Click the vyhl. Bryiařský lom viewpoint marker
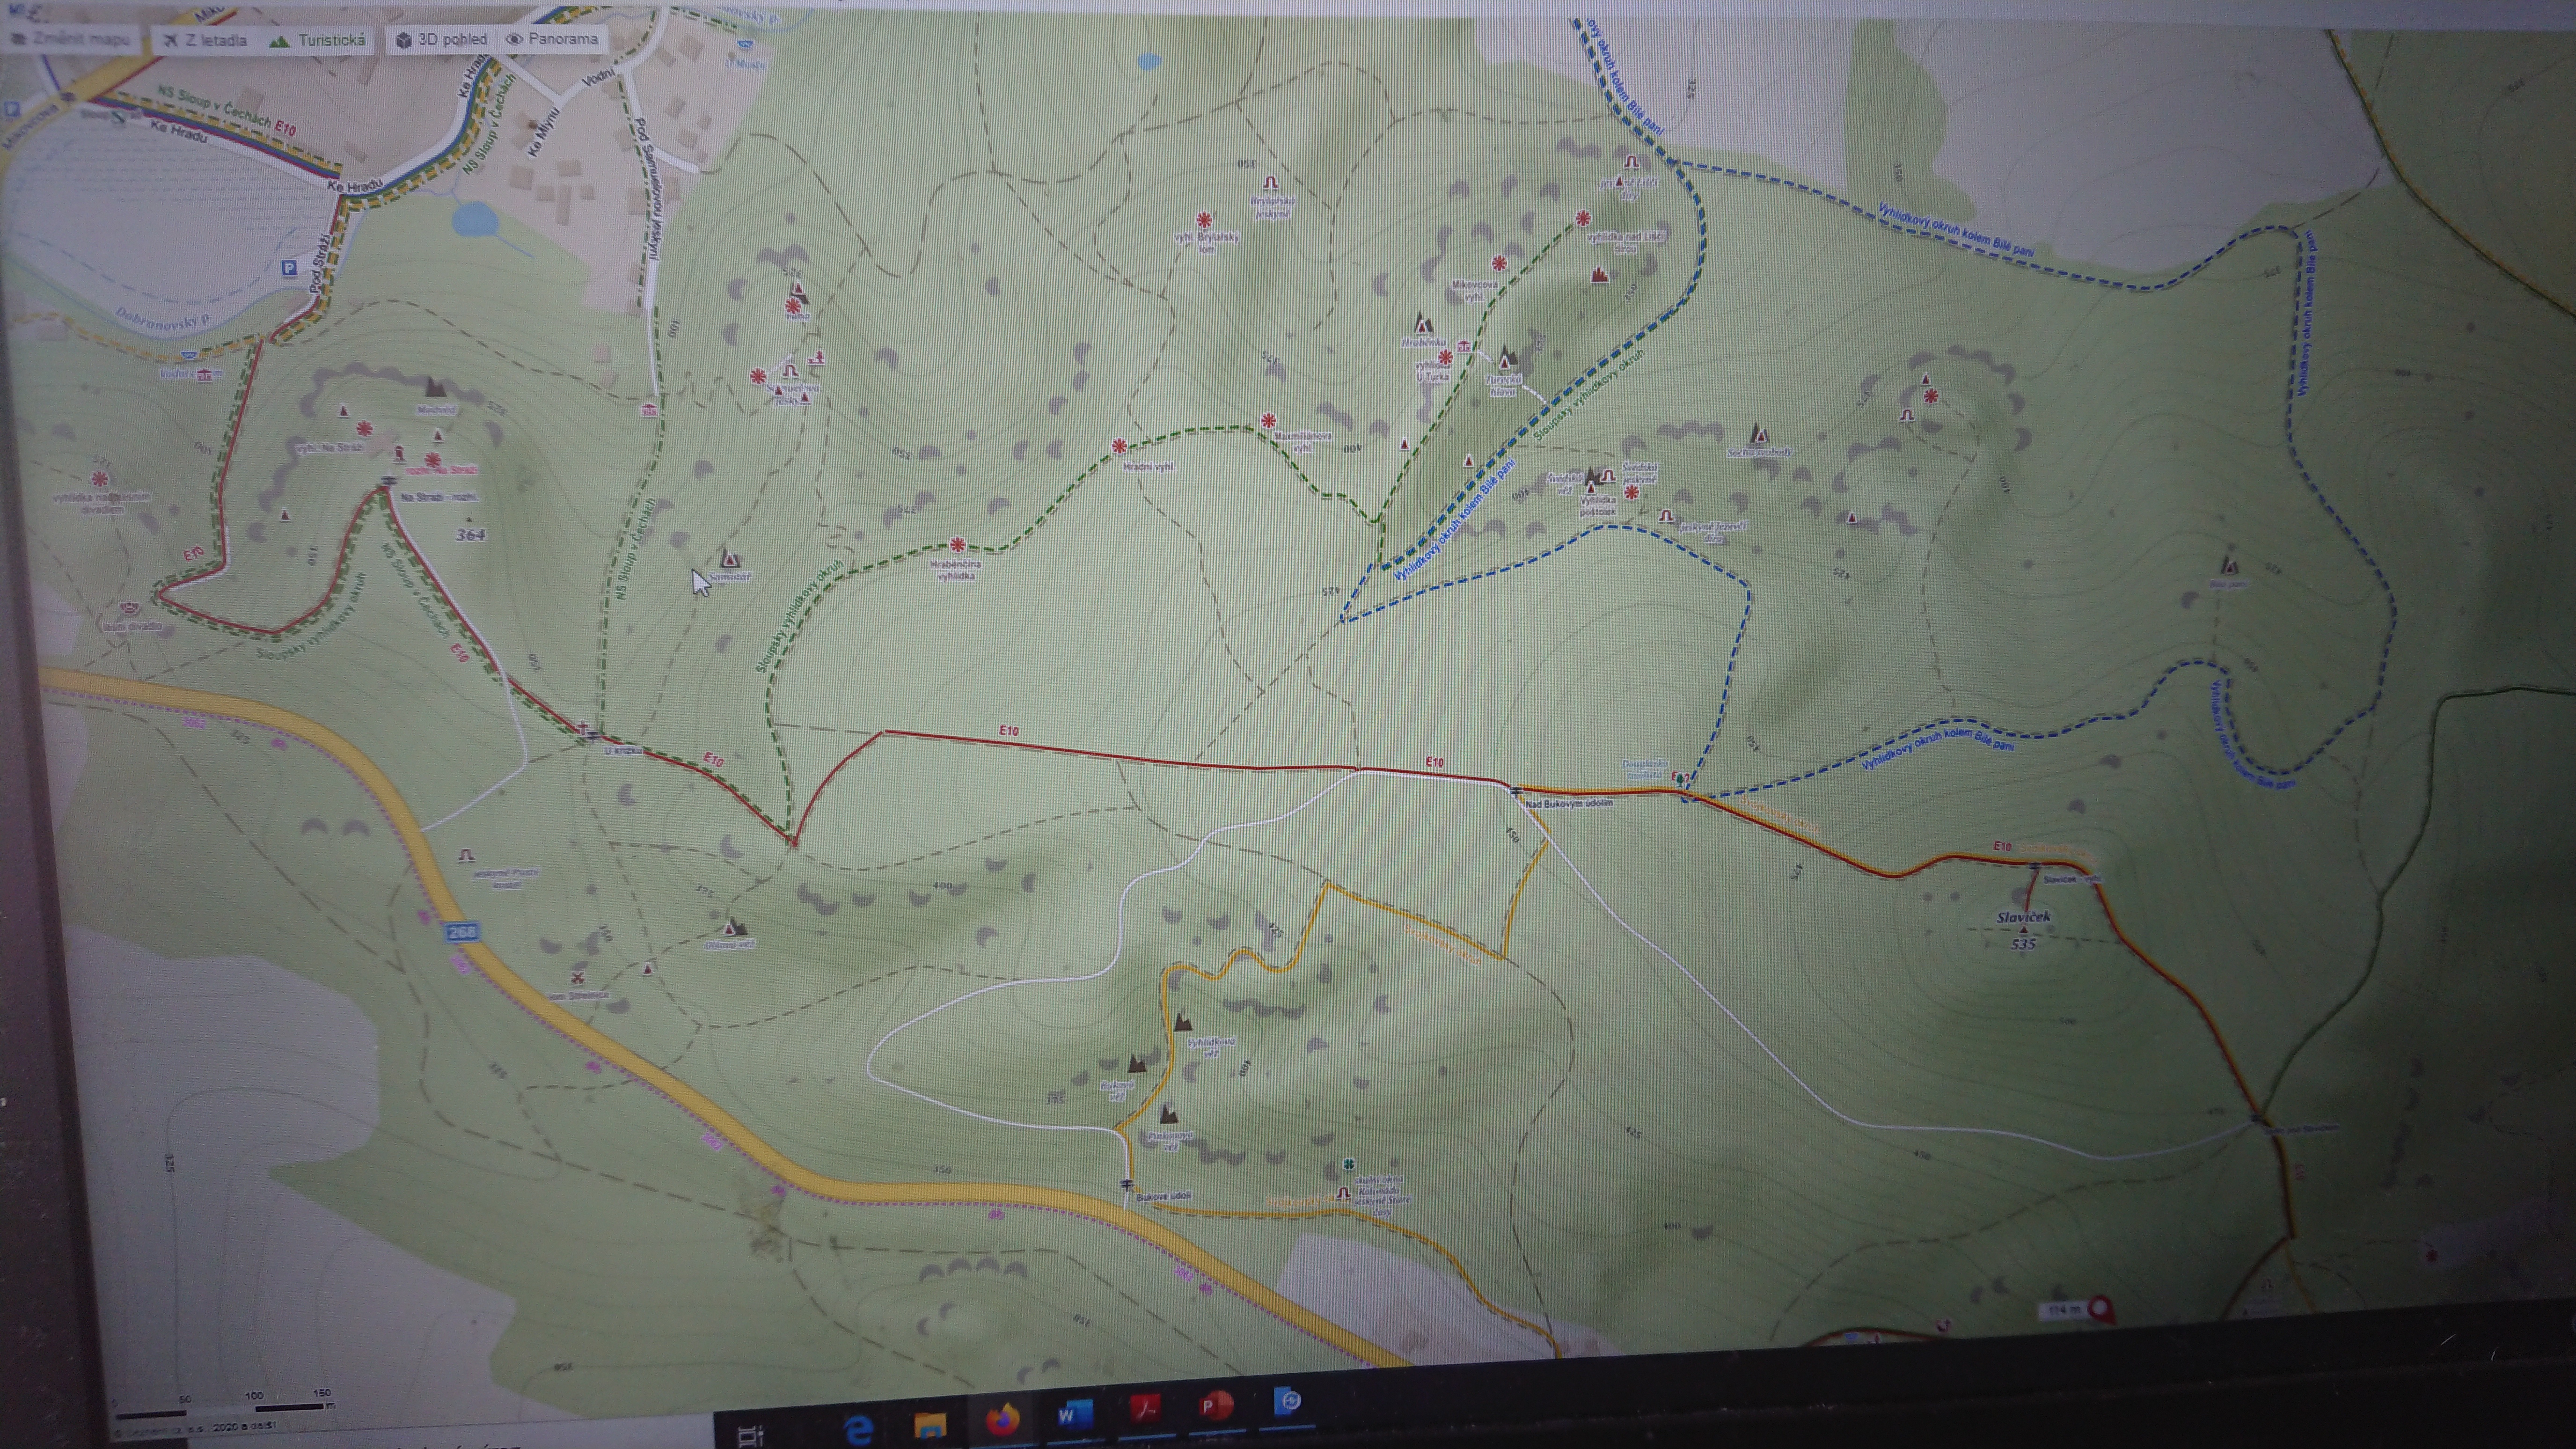The image size is (2576, 1449). (1205, 219)
